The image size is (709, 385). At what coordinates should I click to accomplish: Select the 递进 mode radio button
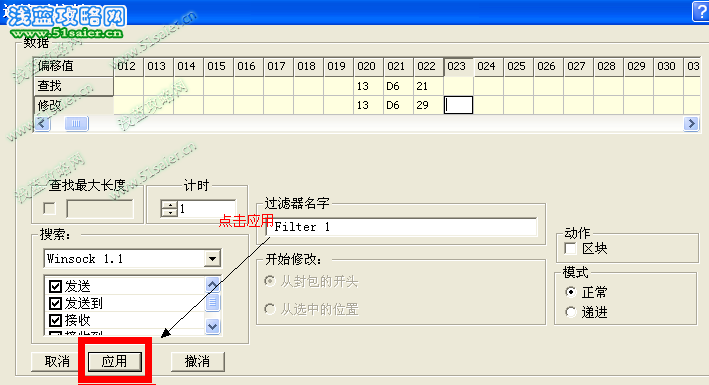pos(571,312)
